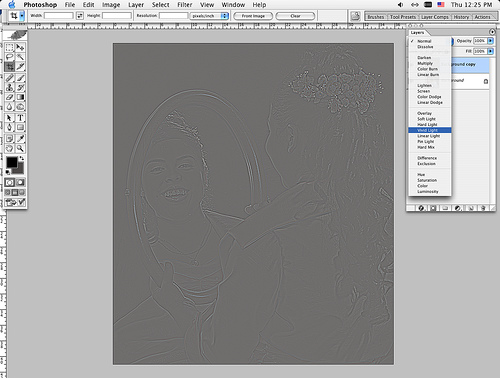500x378 pixels.
Task: Select the Lasso tool
Action: [x=10, y=57]
